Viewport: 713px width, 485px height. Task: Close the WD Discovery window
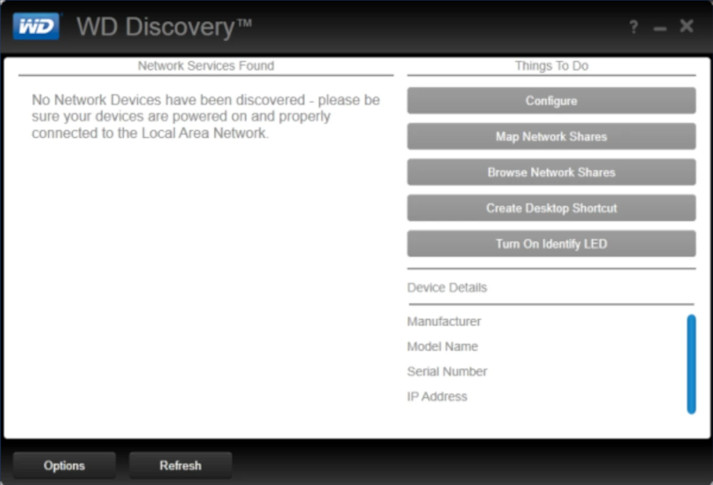(687, 26)
